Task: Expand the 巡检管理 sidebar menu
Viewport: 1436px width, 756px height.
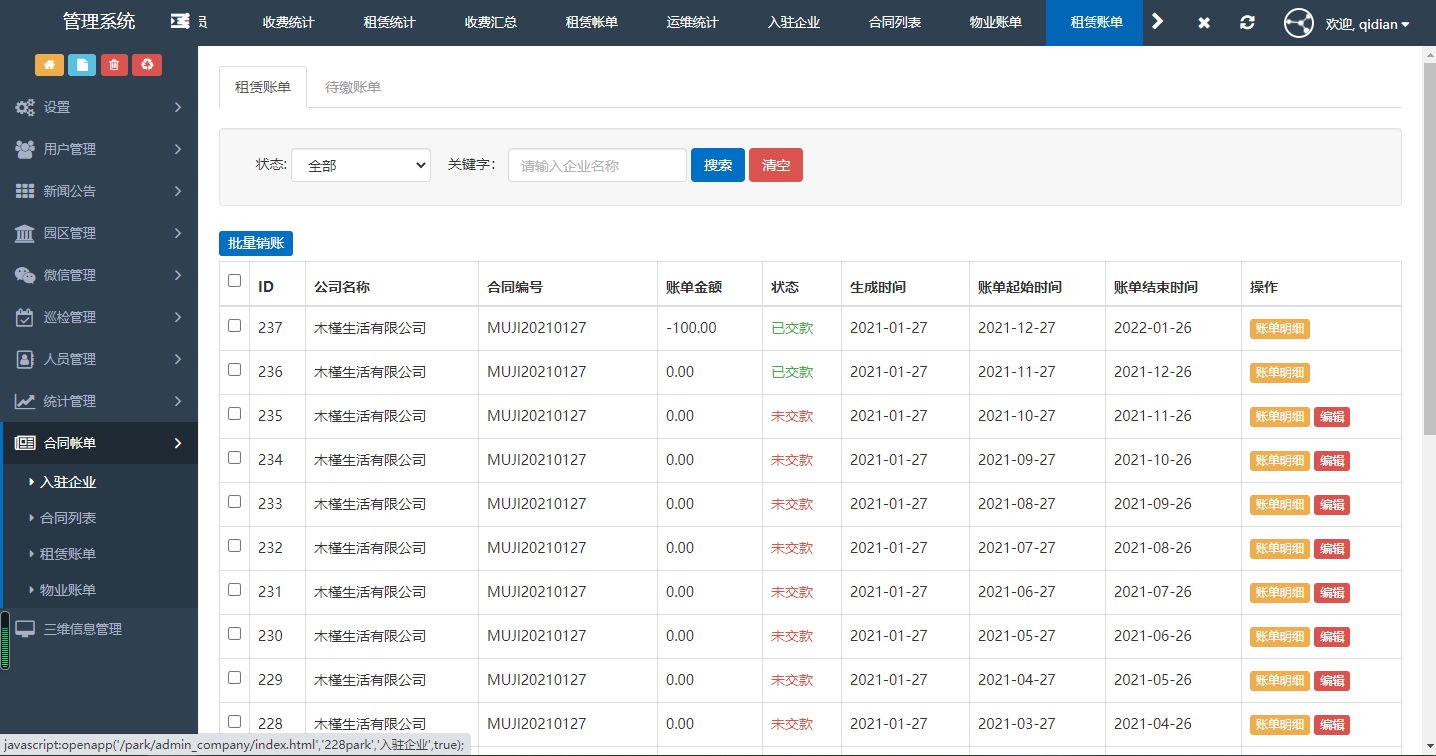Action: 99,317
